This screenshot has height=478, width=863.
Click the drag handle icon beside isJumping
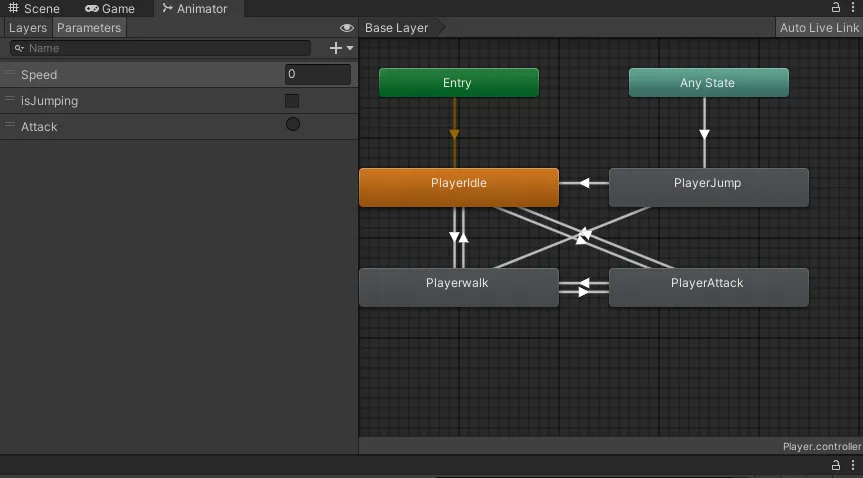pyautogui.click(x=9, y=99)
